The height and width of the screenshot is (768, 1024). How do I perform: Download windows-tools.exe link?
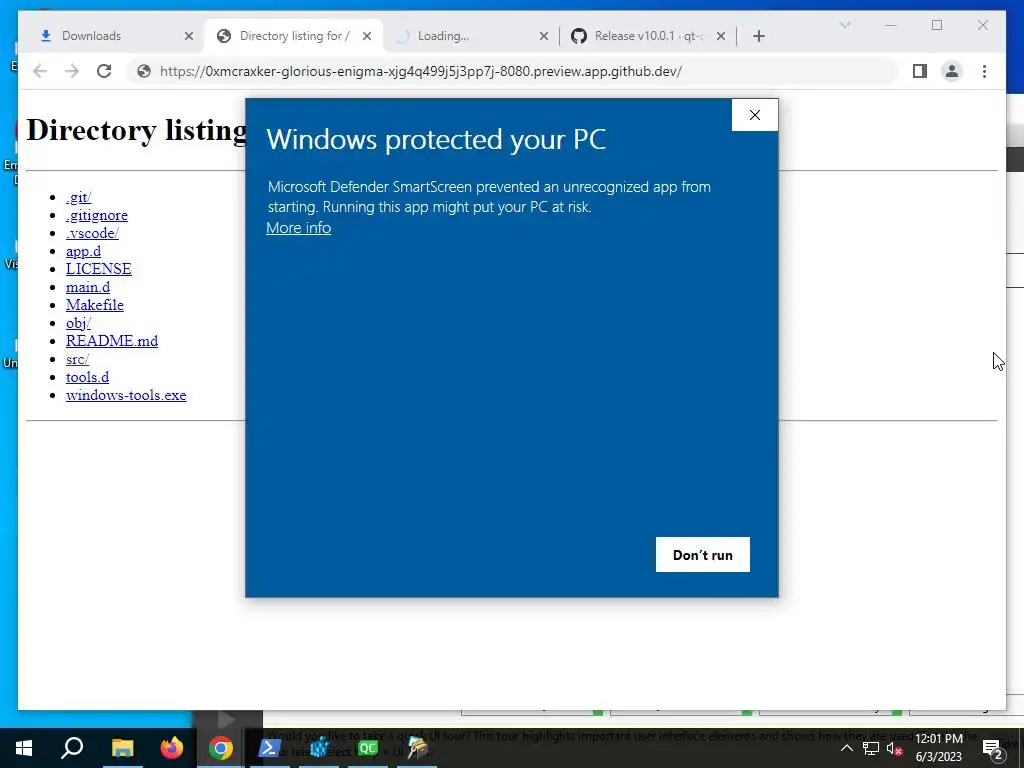pyautogui.click(x=126, y=395)
